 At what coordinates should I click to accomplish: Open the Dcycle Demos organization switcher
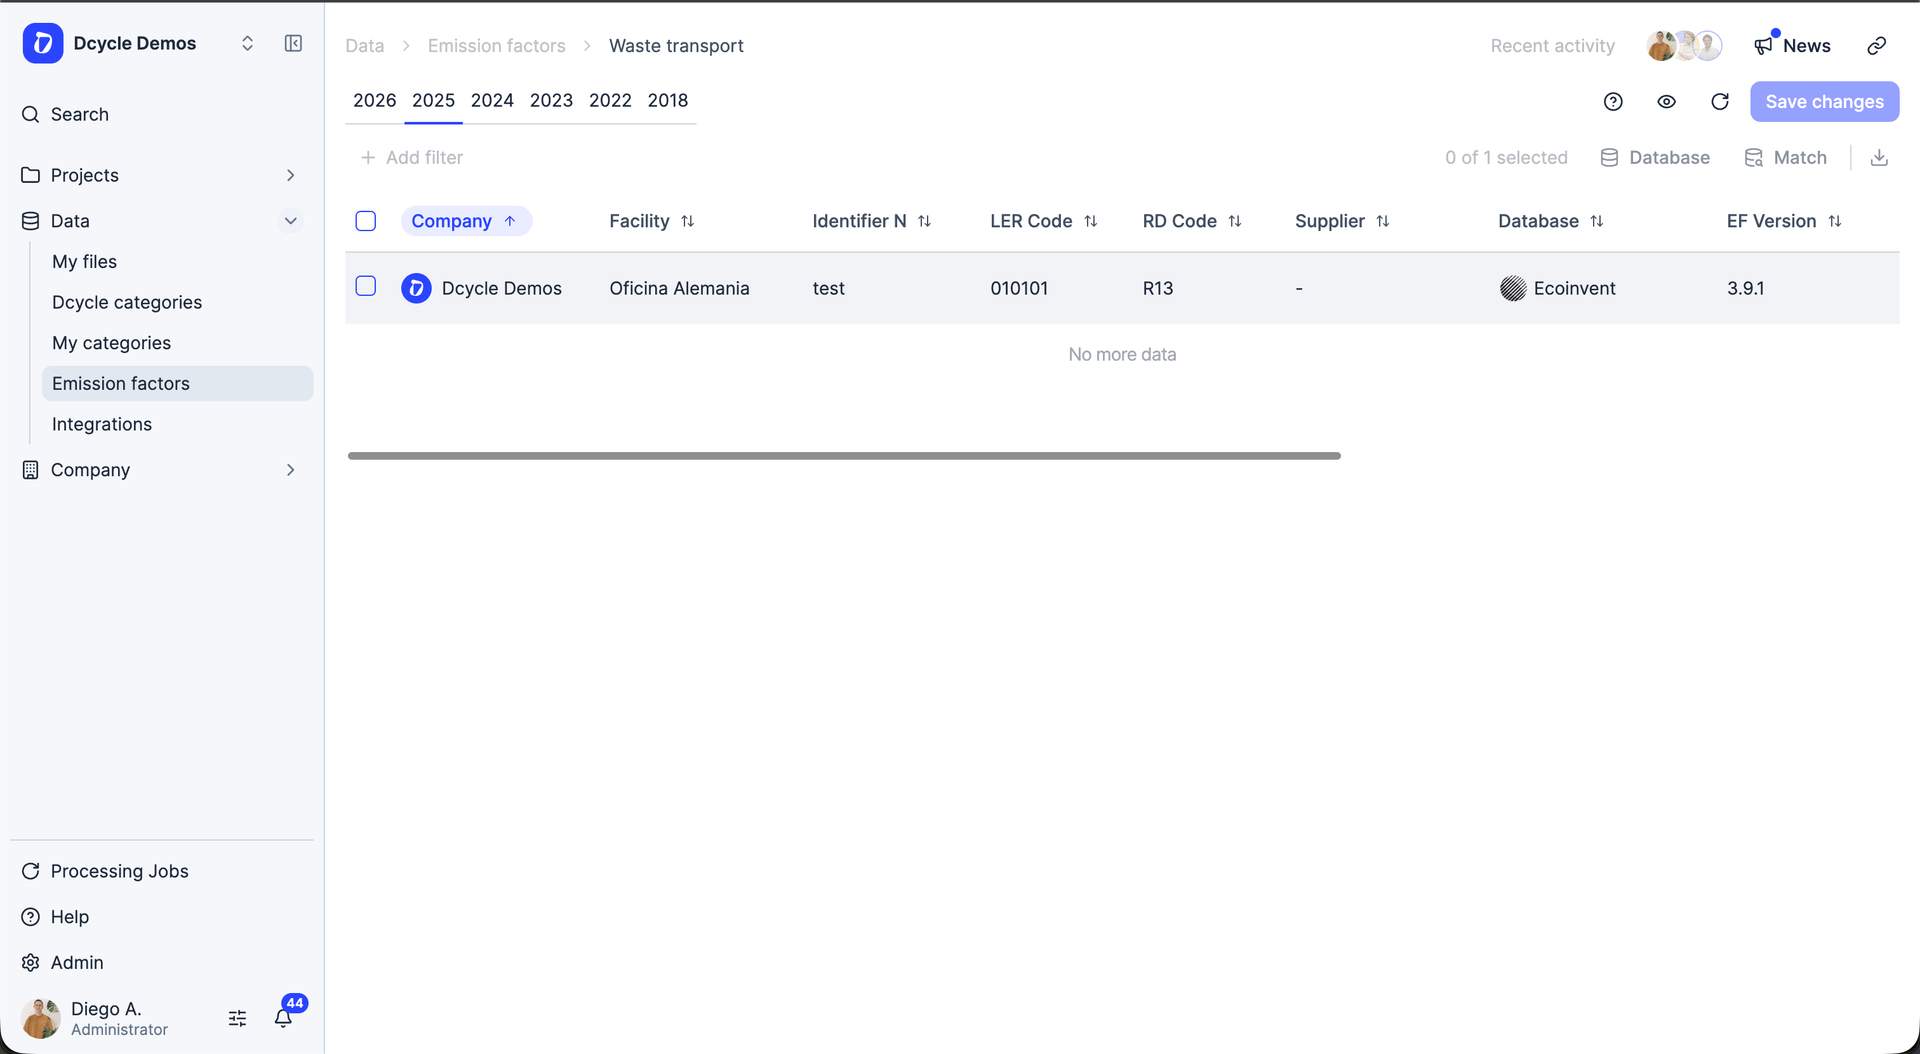pos(247,43)
